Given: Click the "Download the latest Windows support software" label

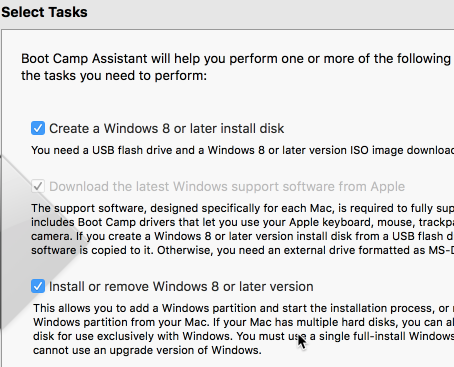Looking at the screenshot, I should [227, 187].
